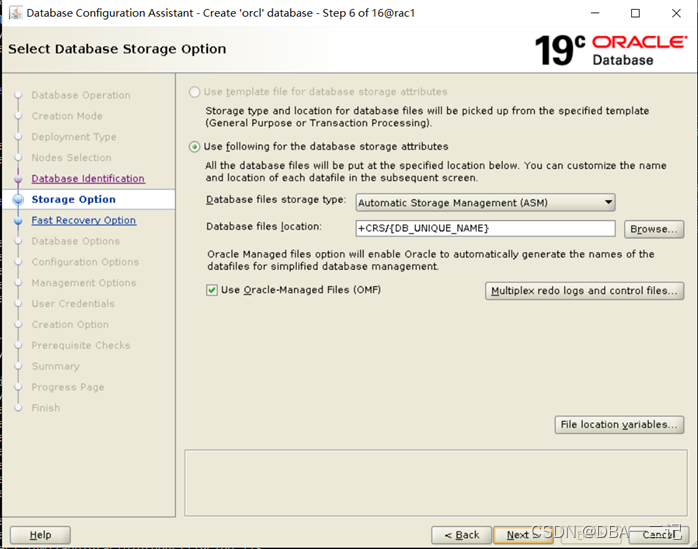Screen dimensions: 698x549
Task: Select 'Use following for the database storage attributes' radio
Action: tap(194, 147)
